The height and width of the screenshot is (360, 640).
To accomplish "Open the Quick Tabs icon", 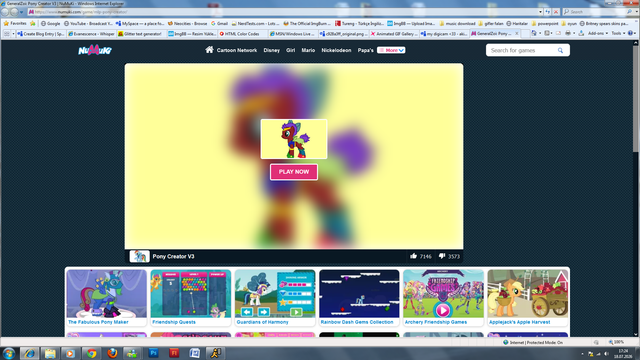I will click(6, 33).
